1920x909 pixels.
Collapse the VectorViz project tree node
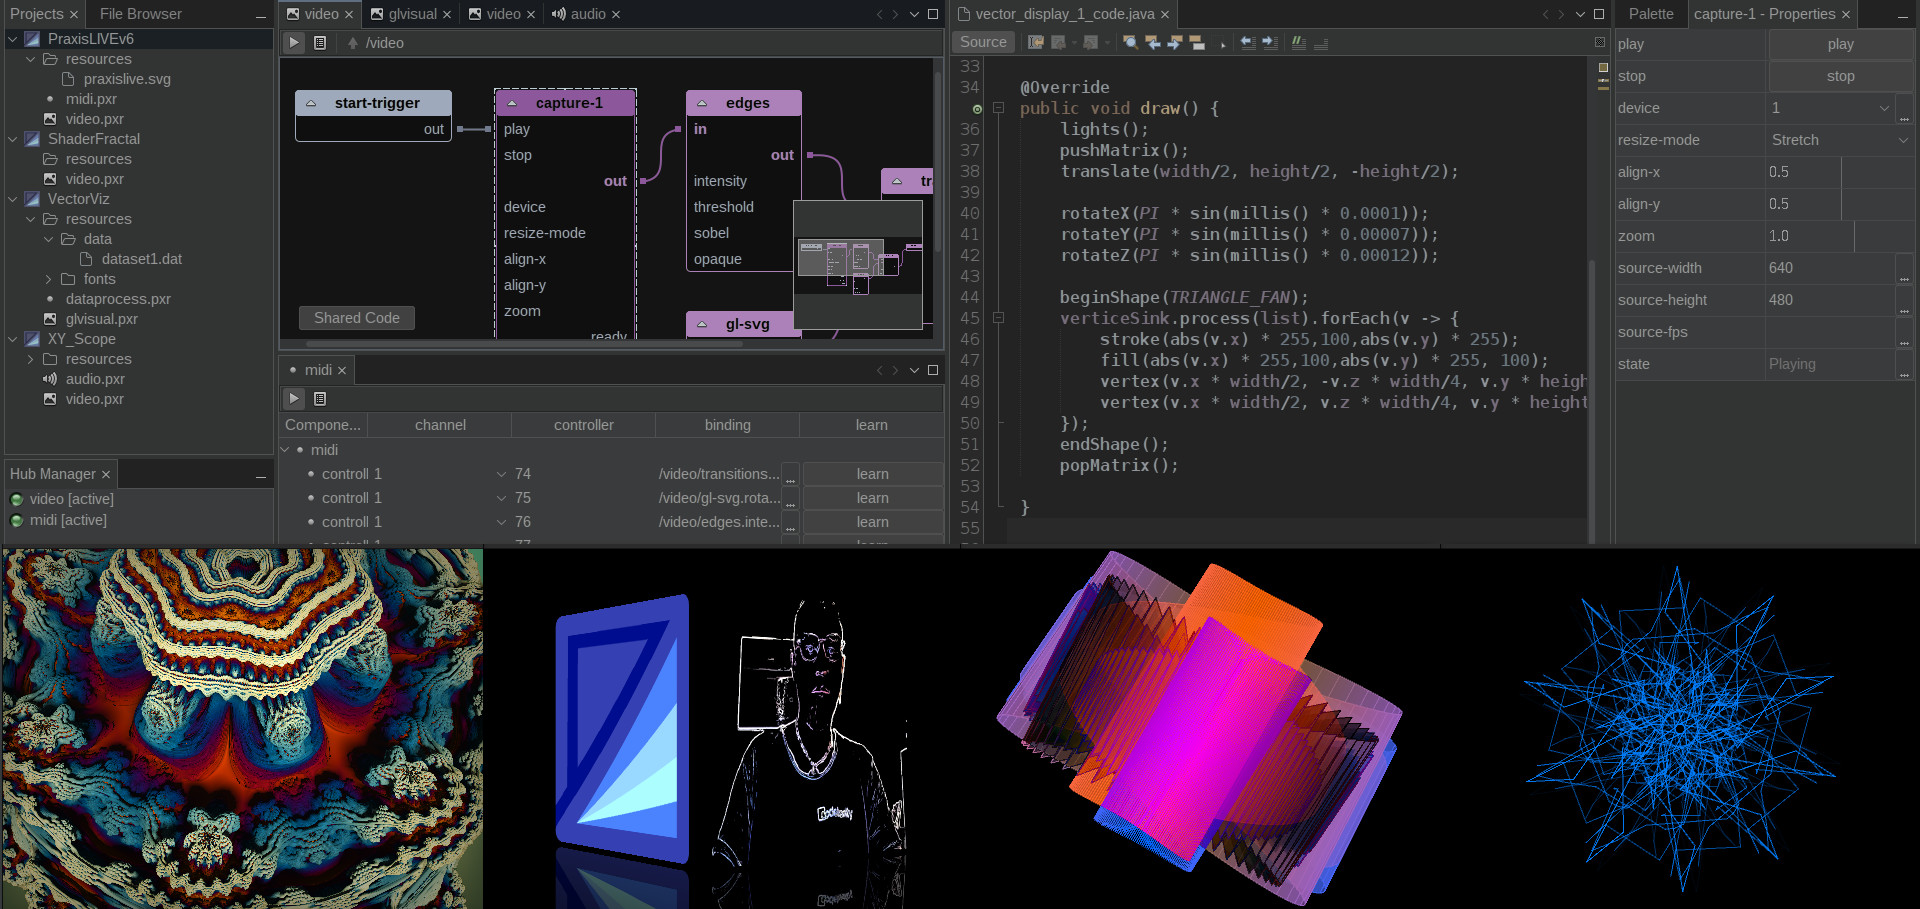point(13,199)
